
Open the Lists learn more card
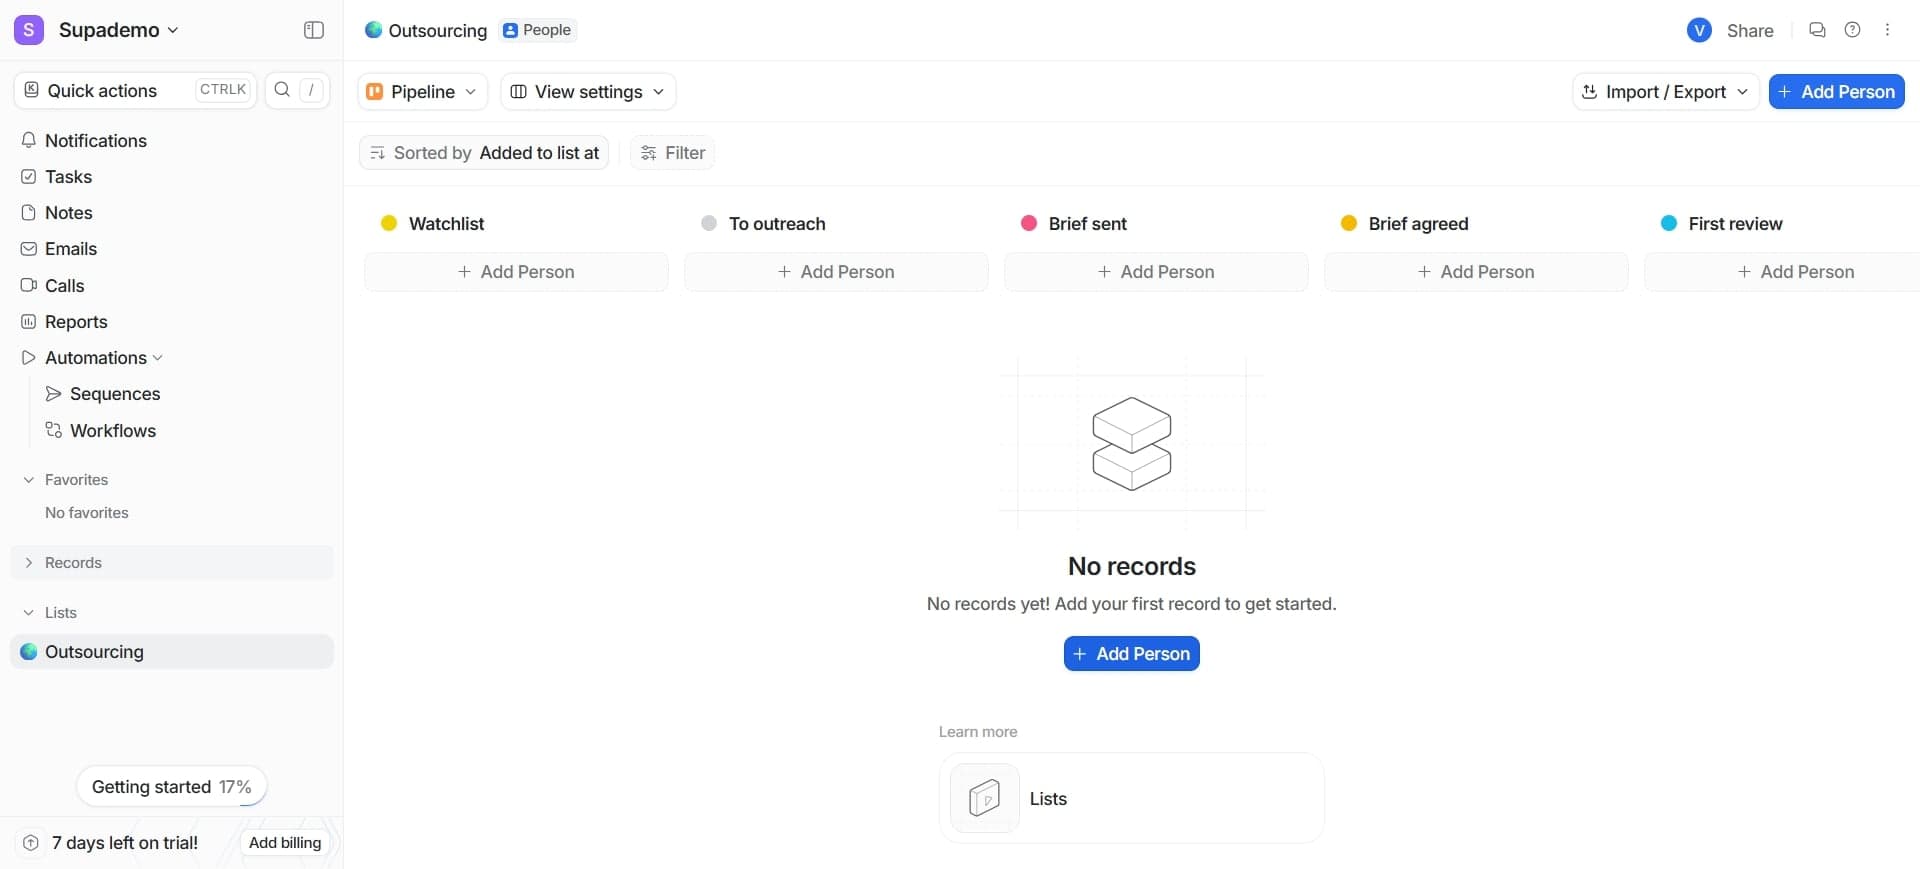[x=1131, y=798]
